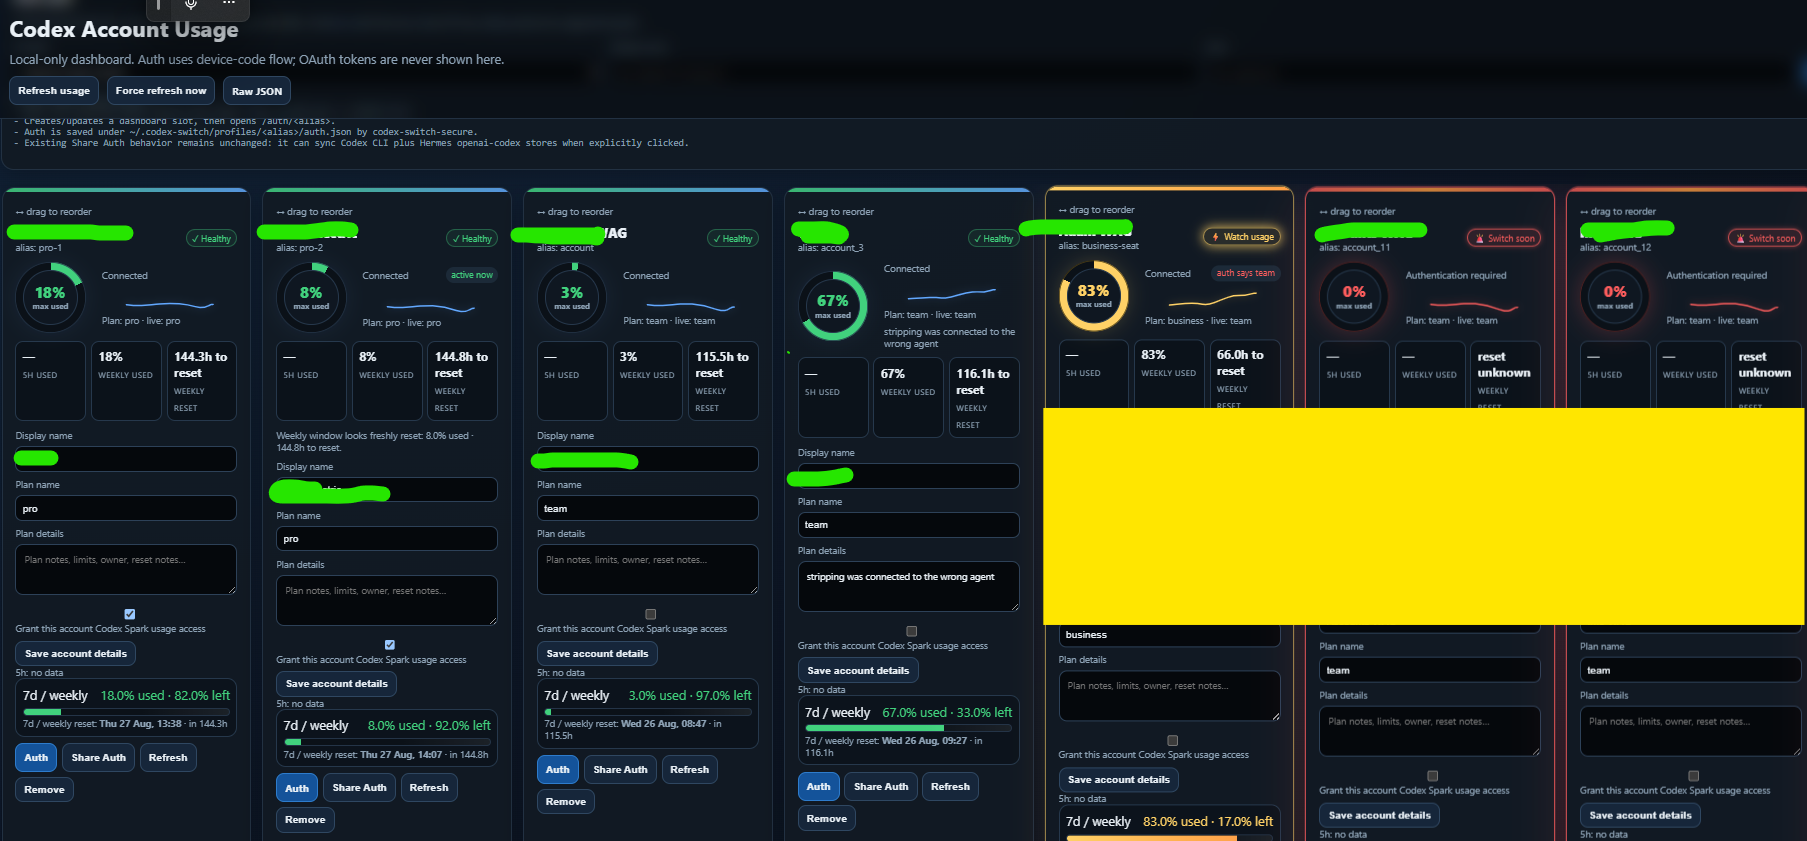Click the Healthy badge on the account_3 card
This screenshot has height=841, width=1807.
point(994,239)
